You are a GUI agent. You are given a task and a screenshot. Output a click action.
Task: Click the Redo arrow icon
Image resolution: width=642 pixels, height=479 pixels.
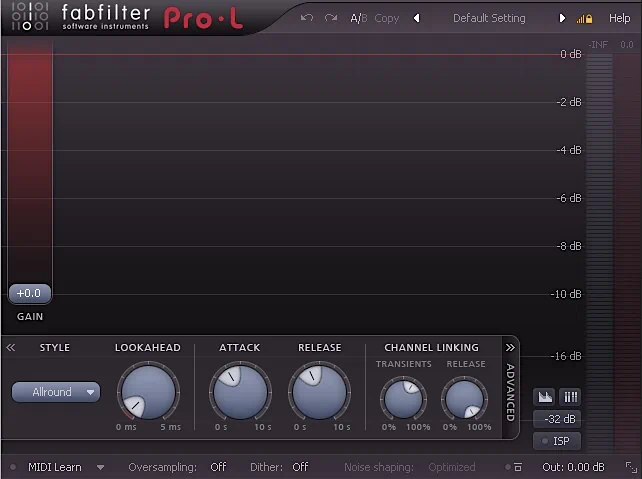pyautogui.click(x=331, y=18)
